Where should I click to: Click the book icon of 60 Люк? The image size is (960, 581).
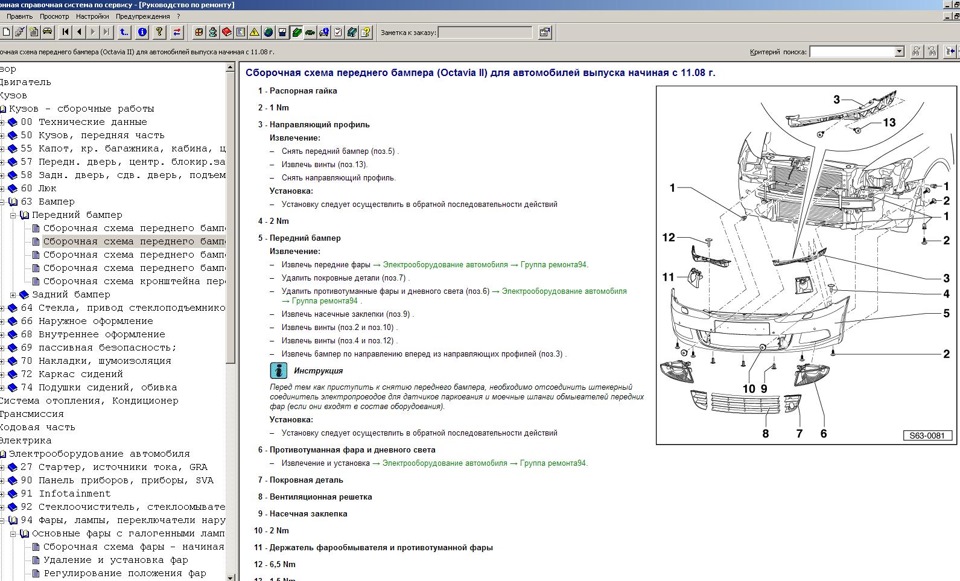click(x=12, y=189)
